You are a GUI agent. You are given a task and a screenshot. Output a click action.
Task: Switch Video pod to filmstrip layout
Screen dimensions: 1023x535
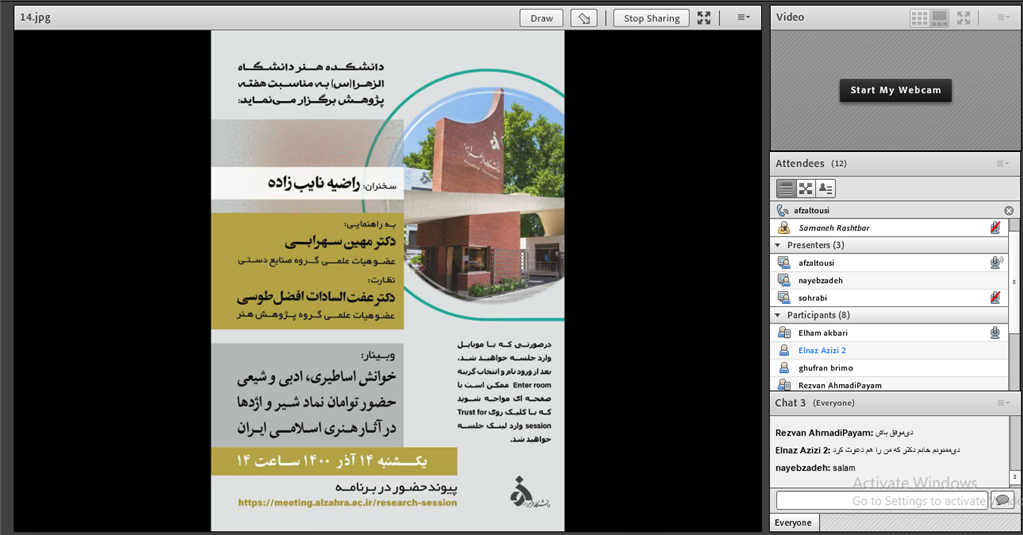click(939, 18)
